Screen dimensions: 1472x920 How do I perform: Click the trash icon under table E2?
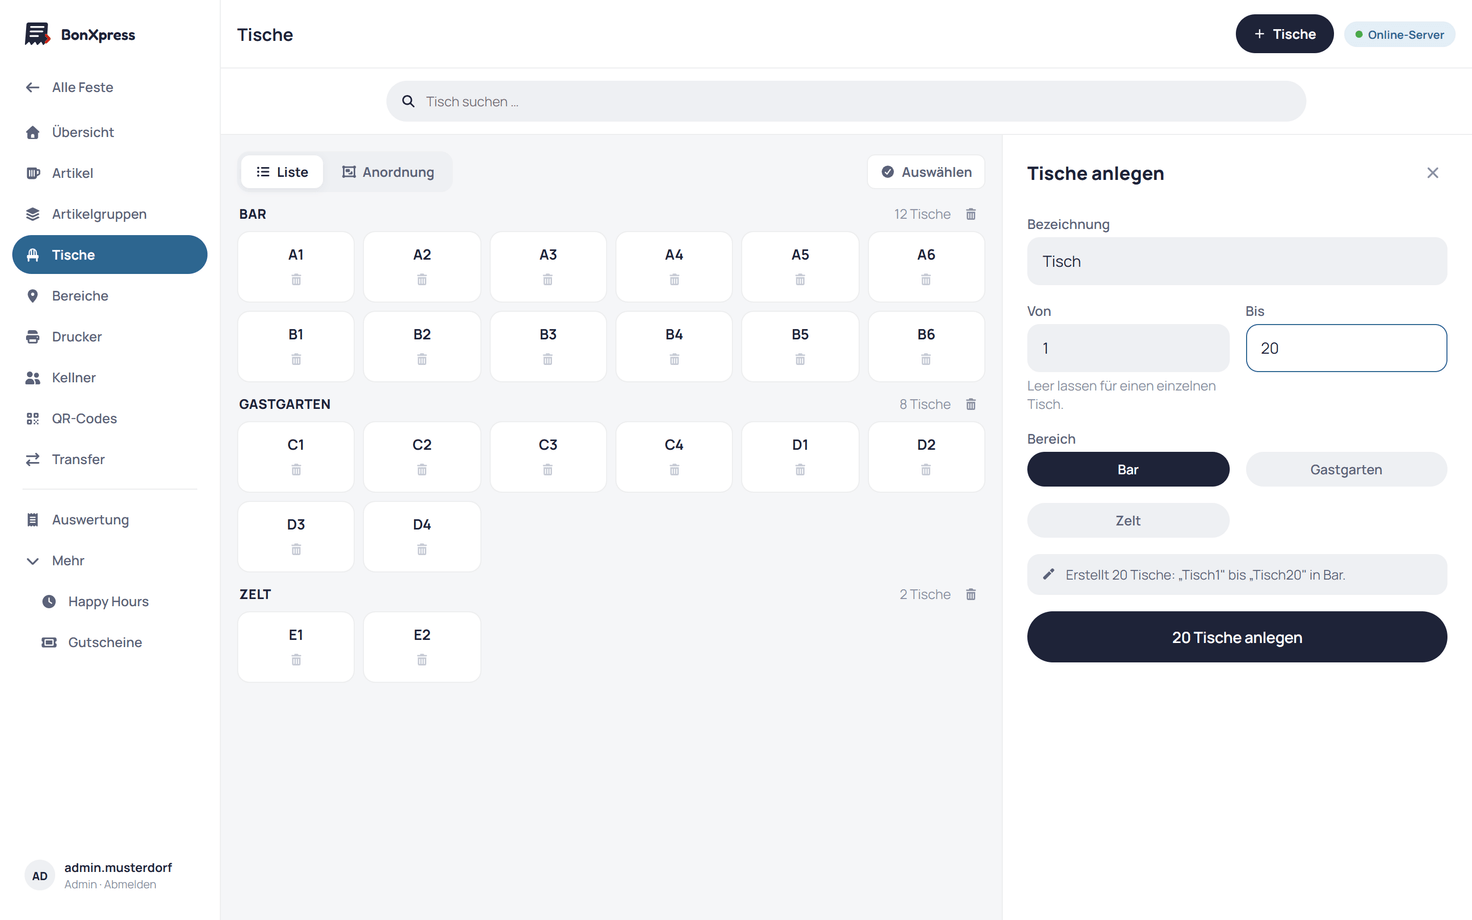422,660
